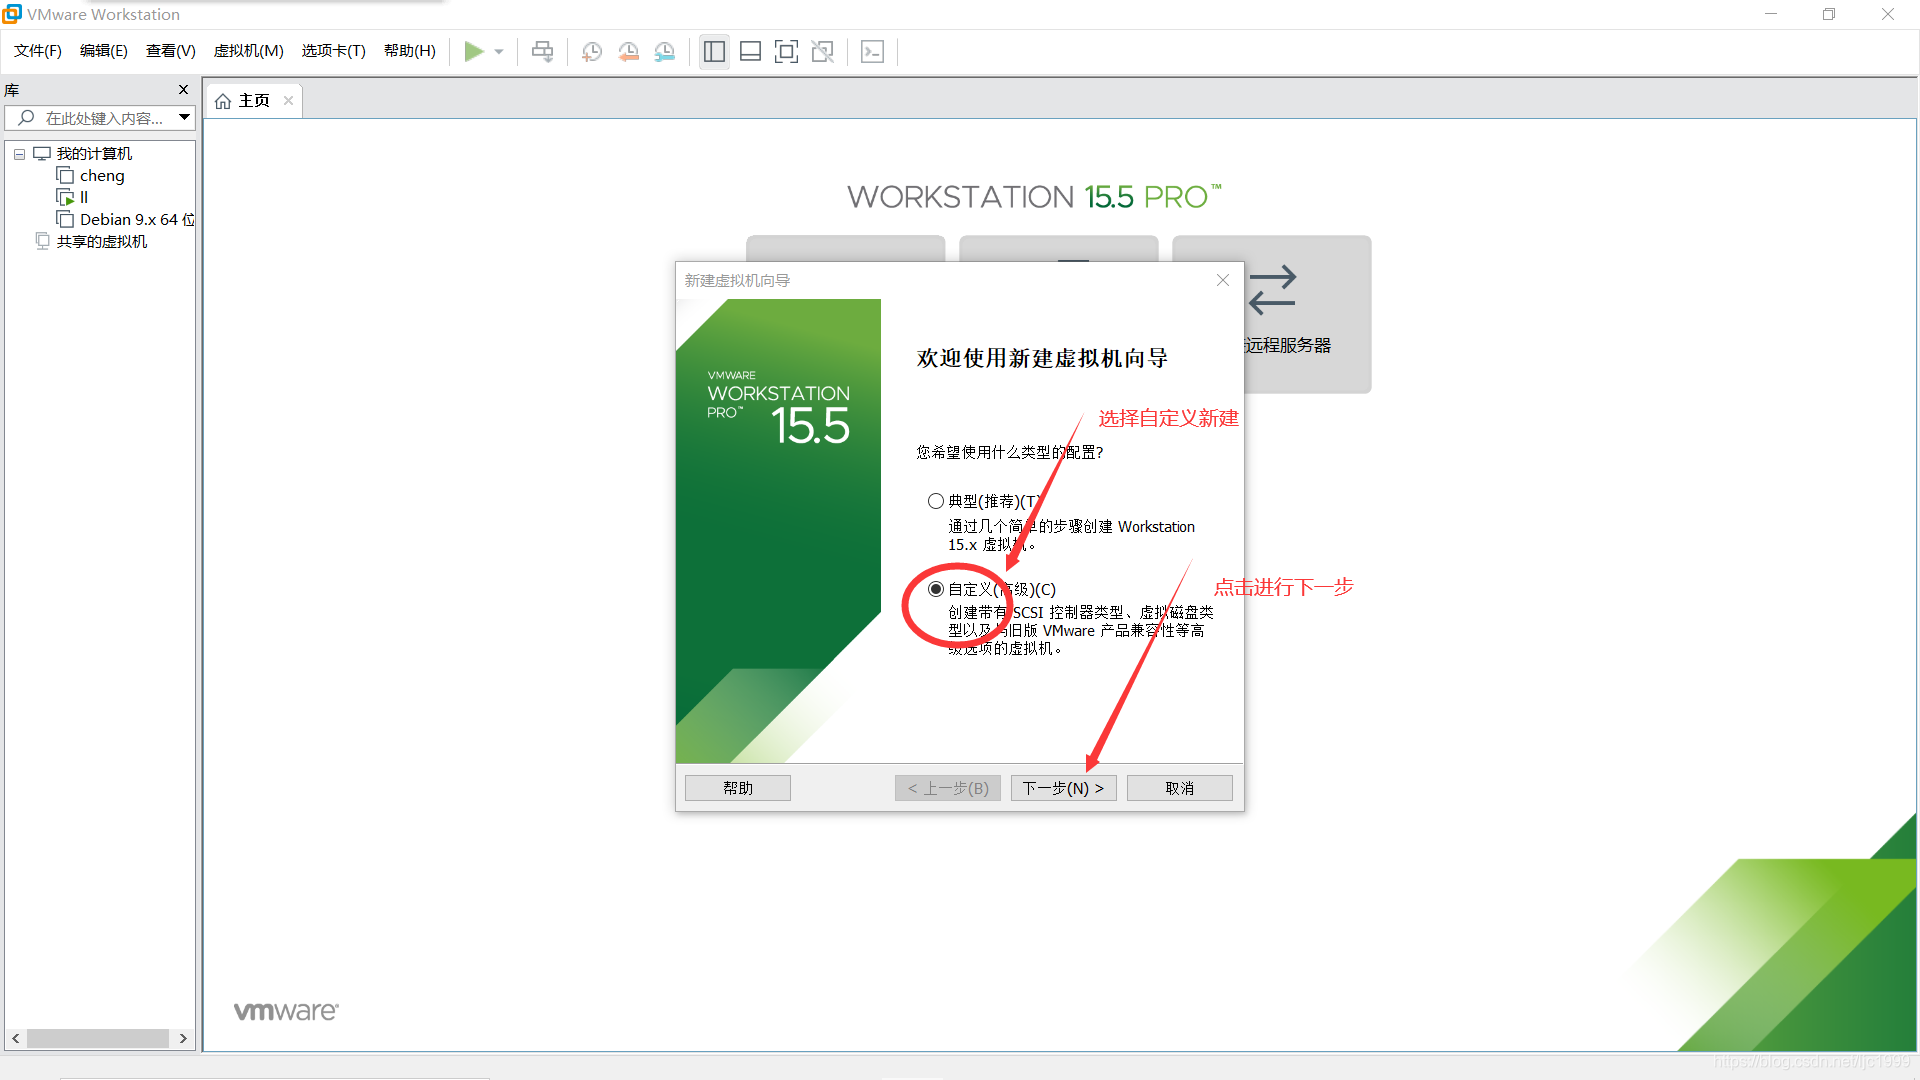Click the Unity mode toolbar icon
The height and width of the screenshot is (1080, 1920).
(x=823, y=51)
